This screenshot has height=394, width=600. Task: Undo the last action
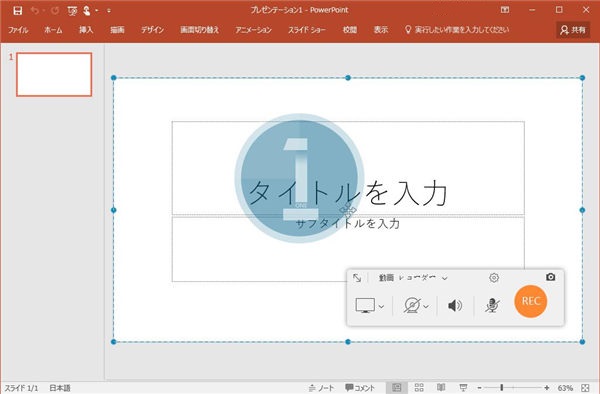click(35, 10)
